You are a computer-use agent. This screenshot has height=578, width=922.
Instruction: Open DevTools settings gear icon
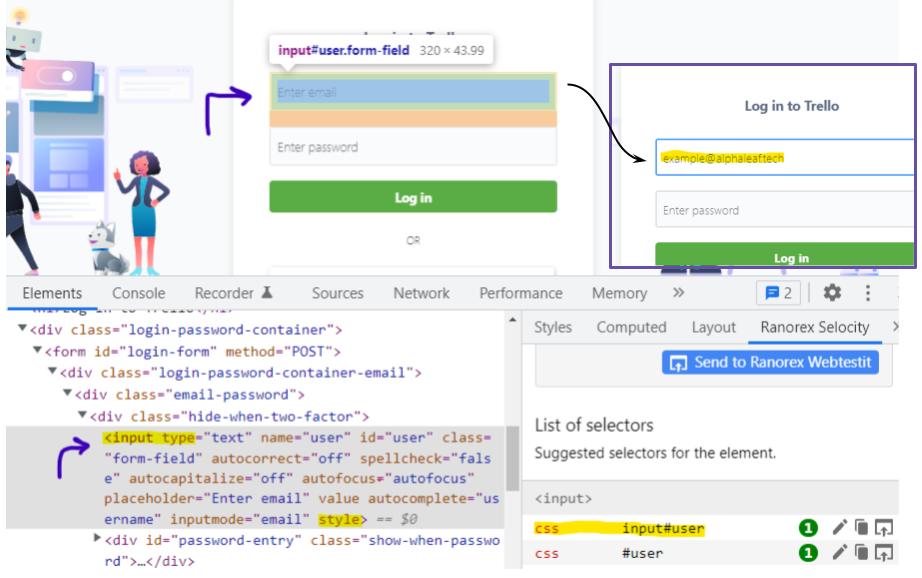pos(831,293)
